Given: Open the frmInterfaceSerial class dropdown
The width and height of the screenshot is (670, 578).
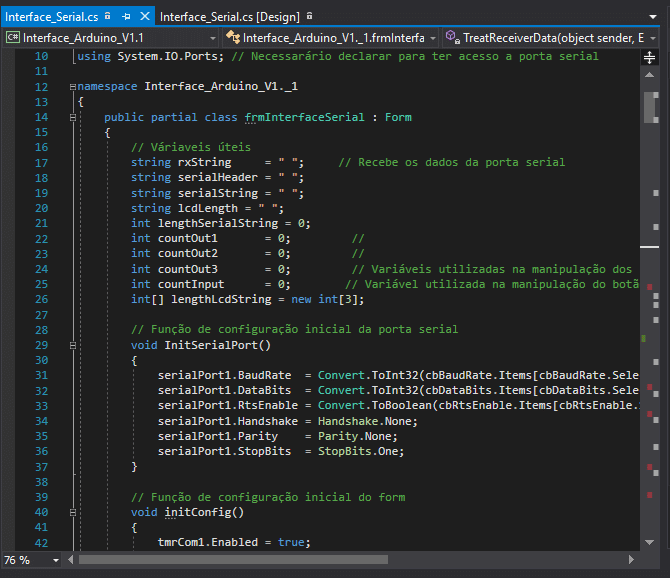Looking at the screenshot, I should coord(433,38).
